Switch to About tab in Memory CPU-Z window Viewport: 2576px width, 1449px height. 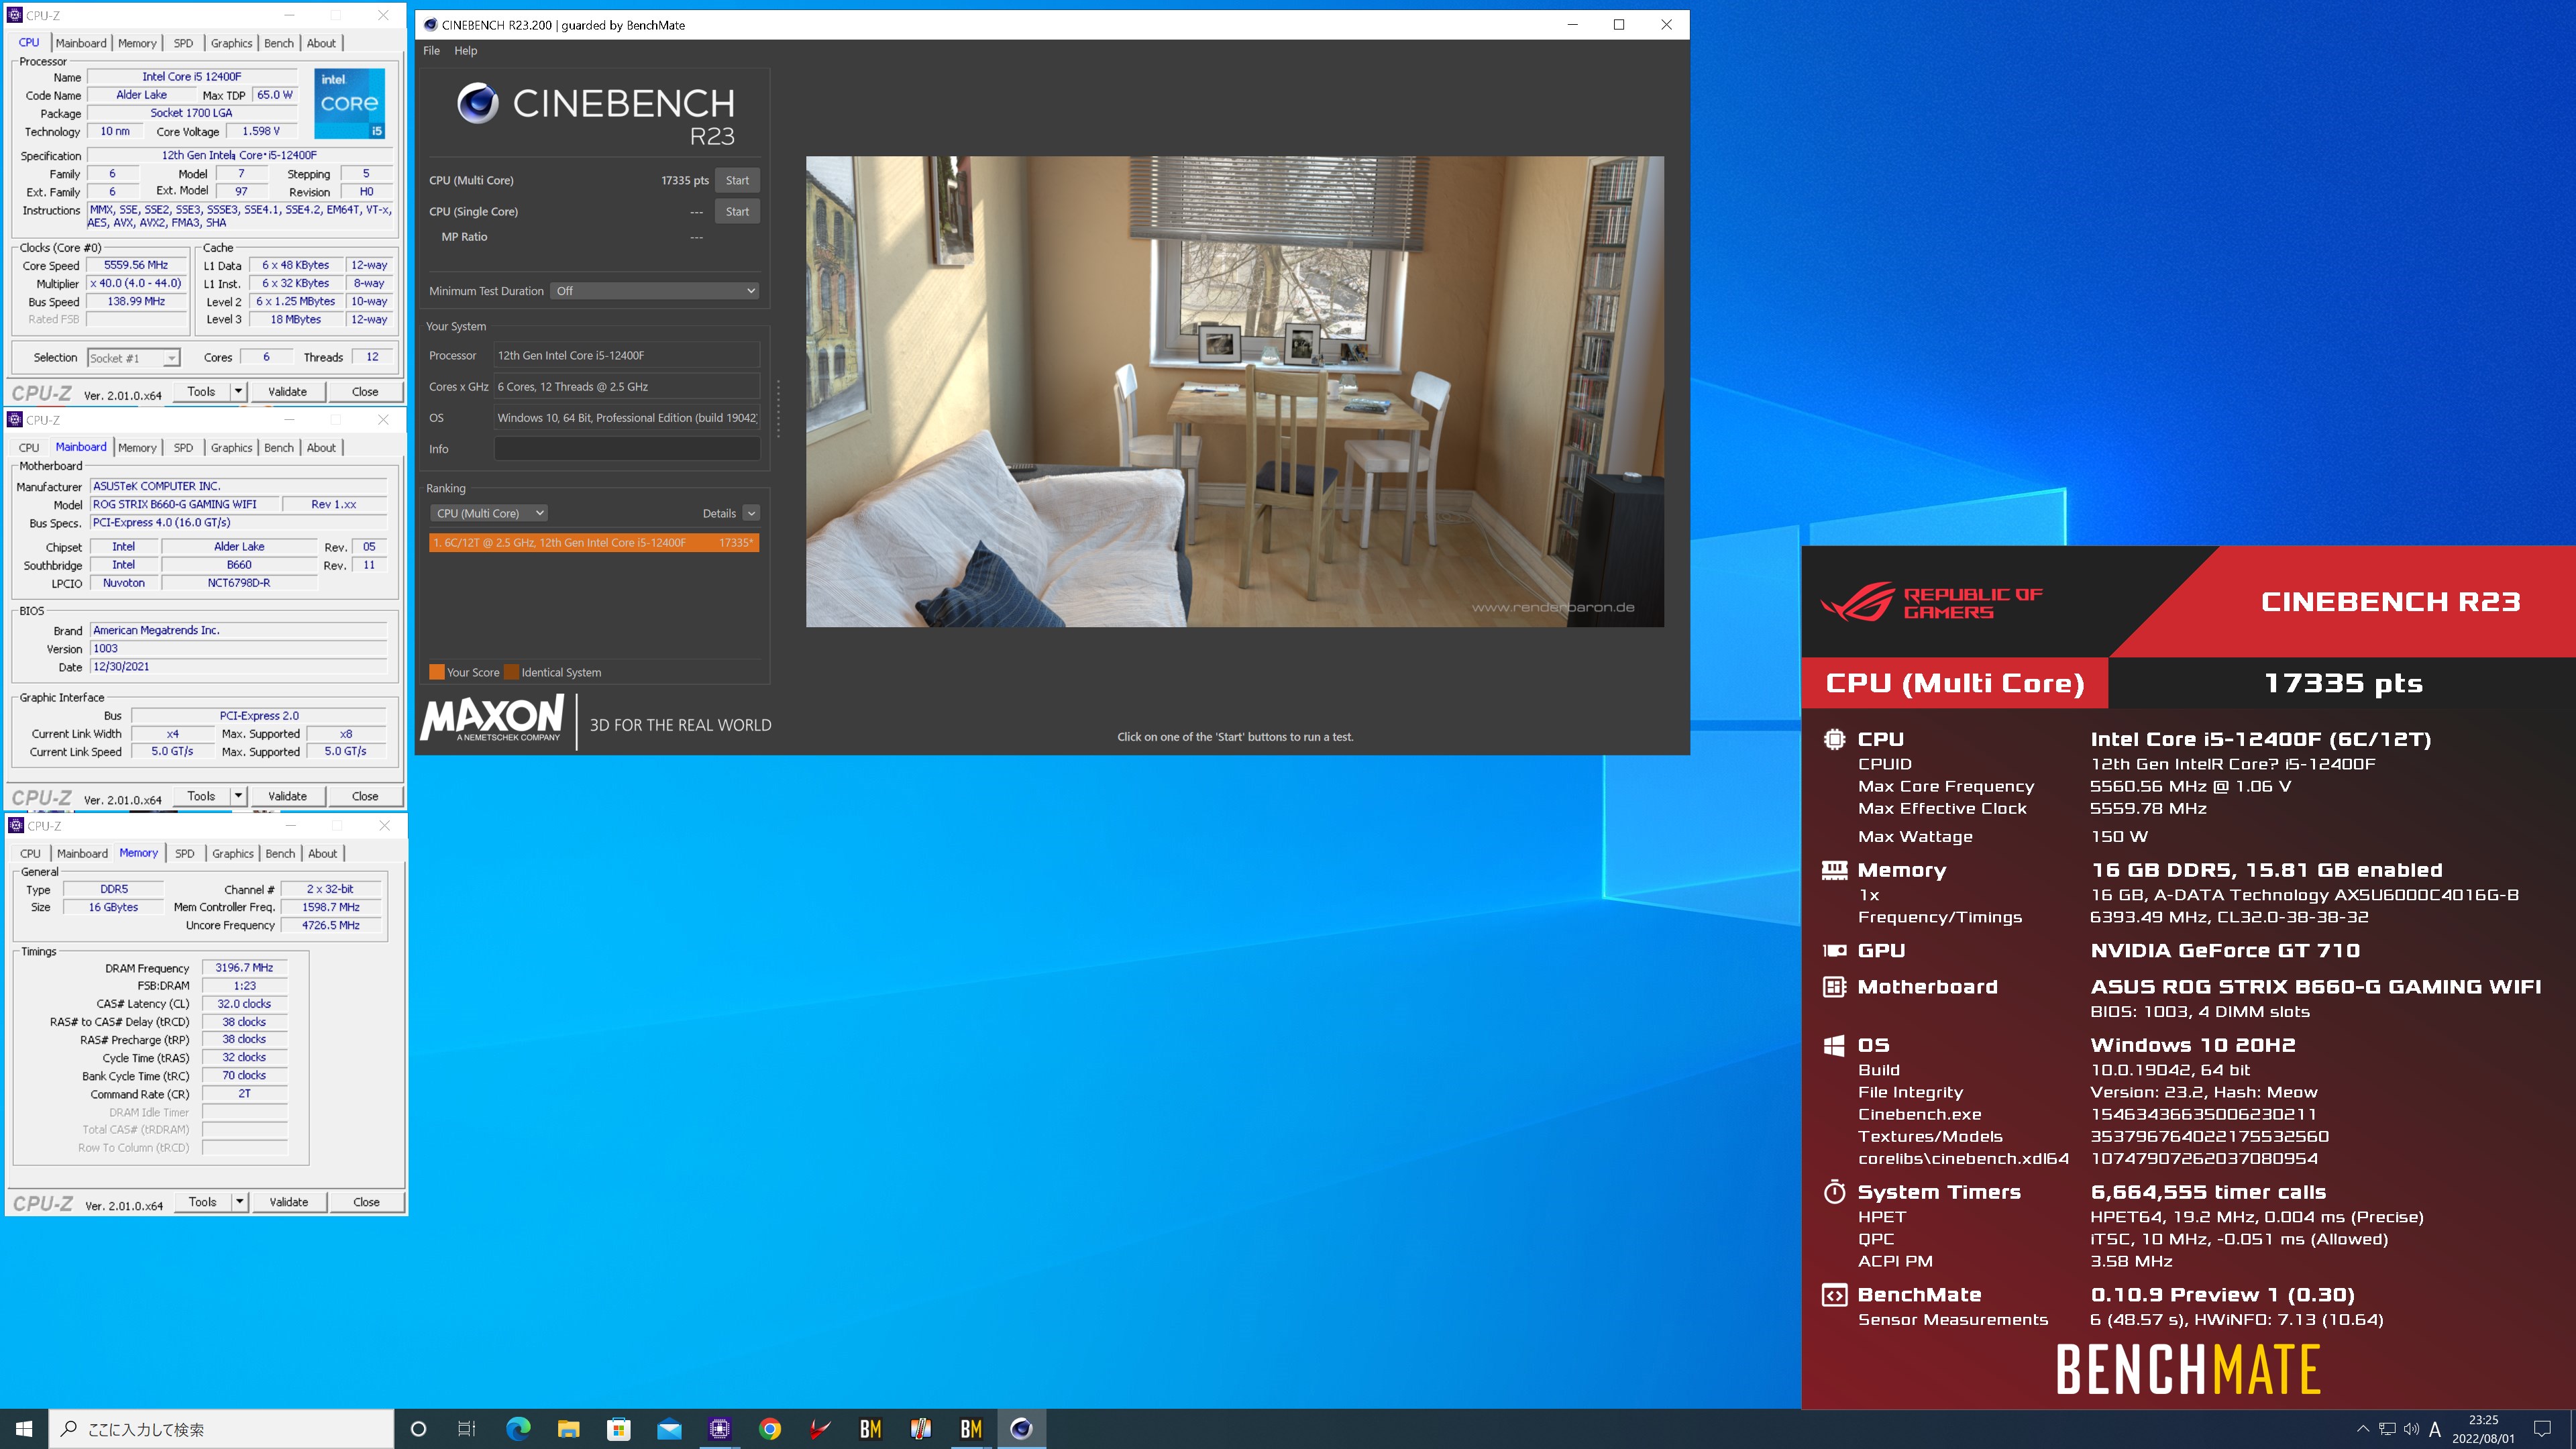322,853
